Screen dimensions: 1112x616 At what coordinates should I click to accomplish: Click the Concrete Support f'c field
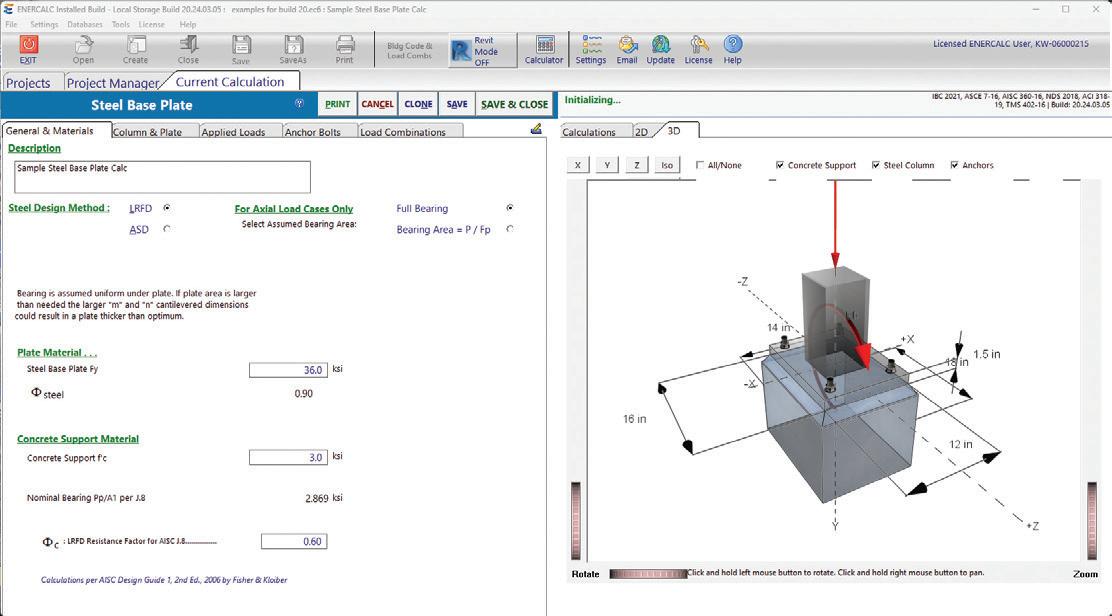tap(288, 457)
